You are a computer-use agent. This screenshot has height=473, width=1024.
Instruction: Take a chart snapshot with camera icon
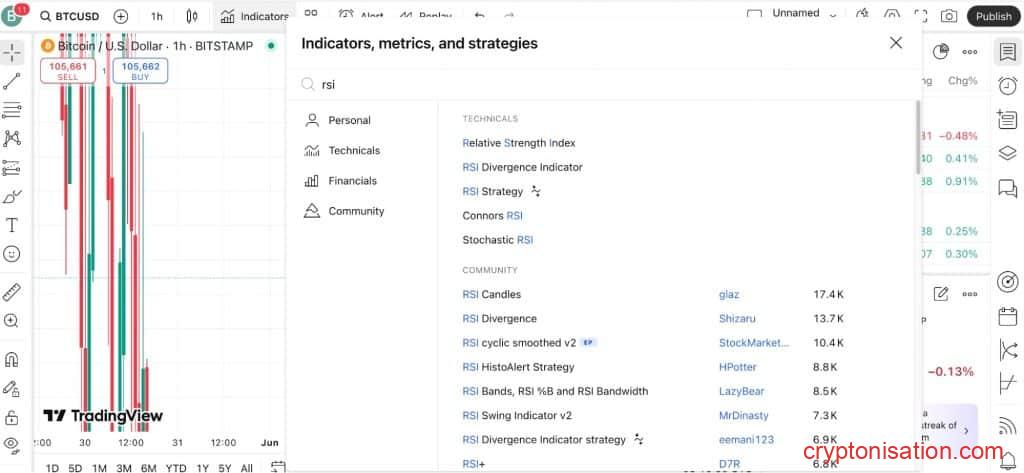948,16
